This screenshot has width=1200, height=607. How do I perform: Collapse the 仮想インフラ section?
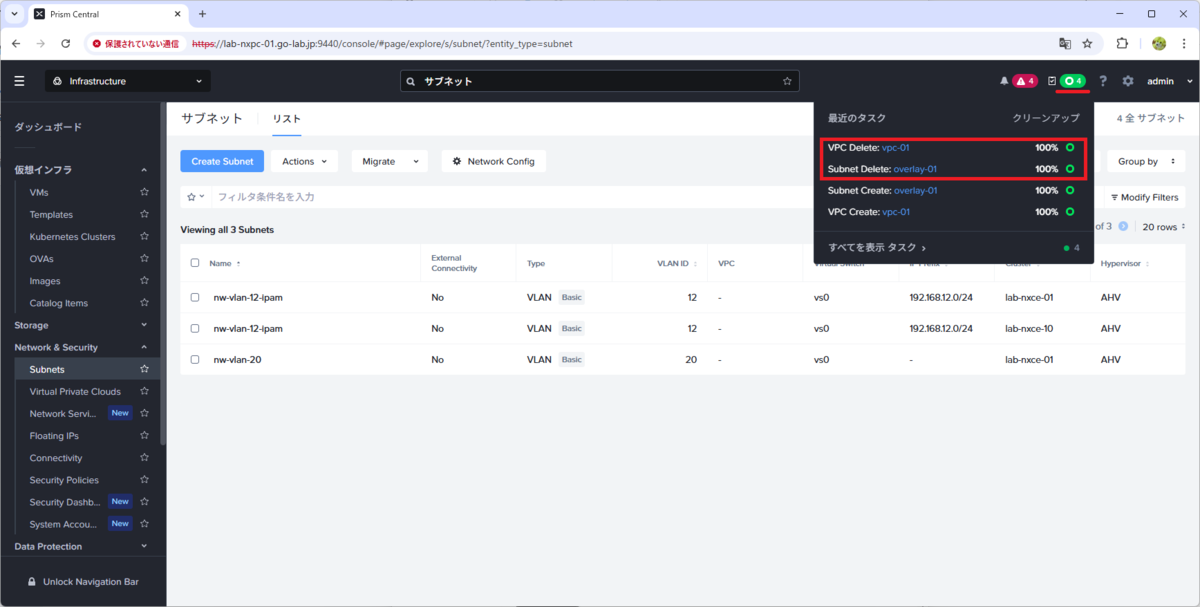pyautogui.click(x=144, y=170)
